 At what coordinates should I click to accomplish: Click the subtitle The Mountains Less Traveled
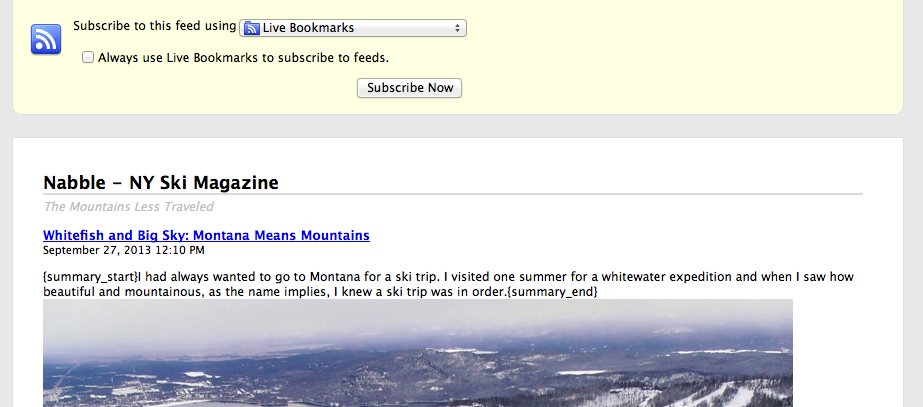tap(128, 207)
